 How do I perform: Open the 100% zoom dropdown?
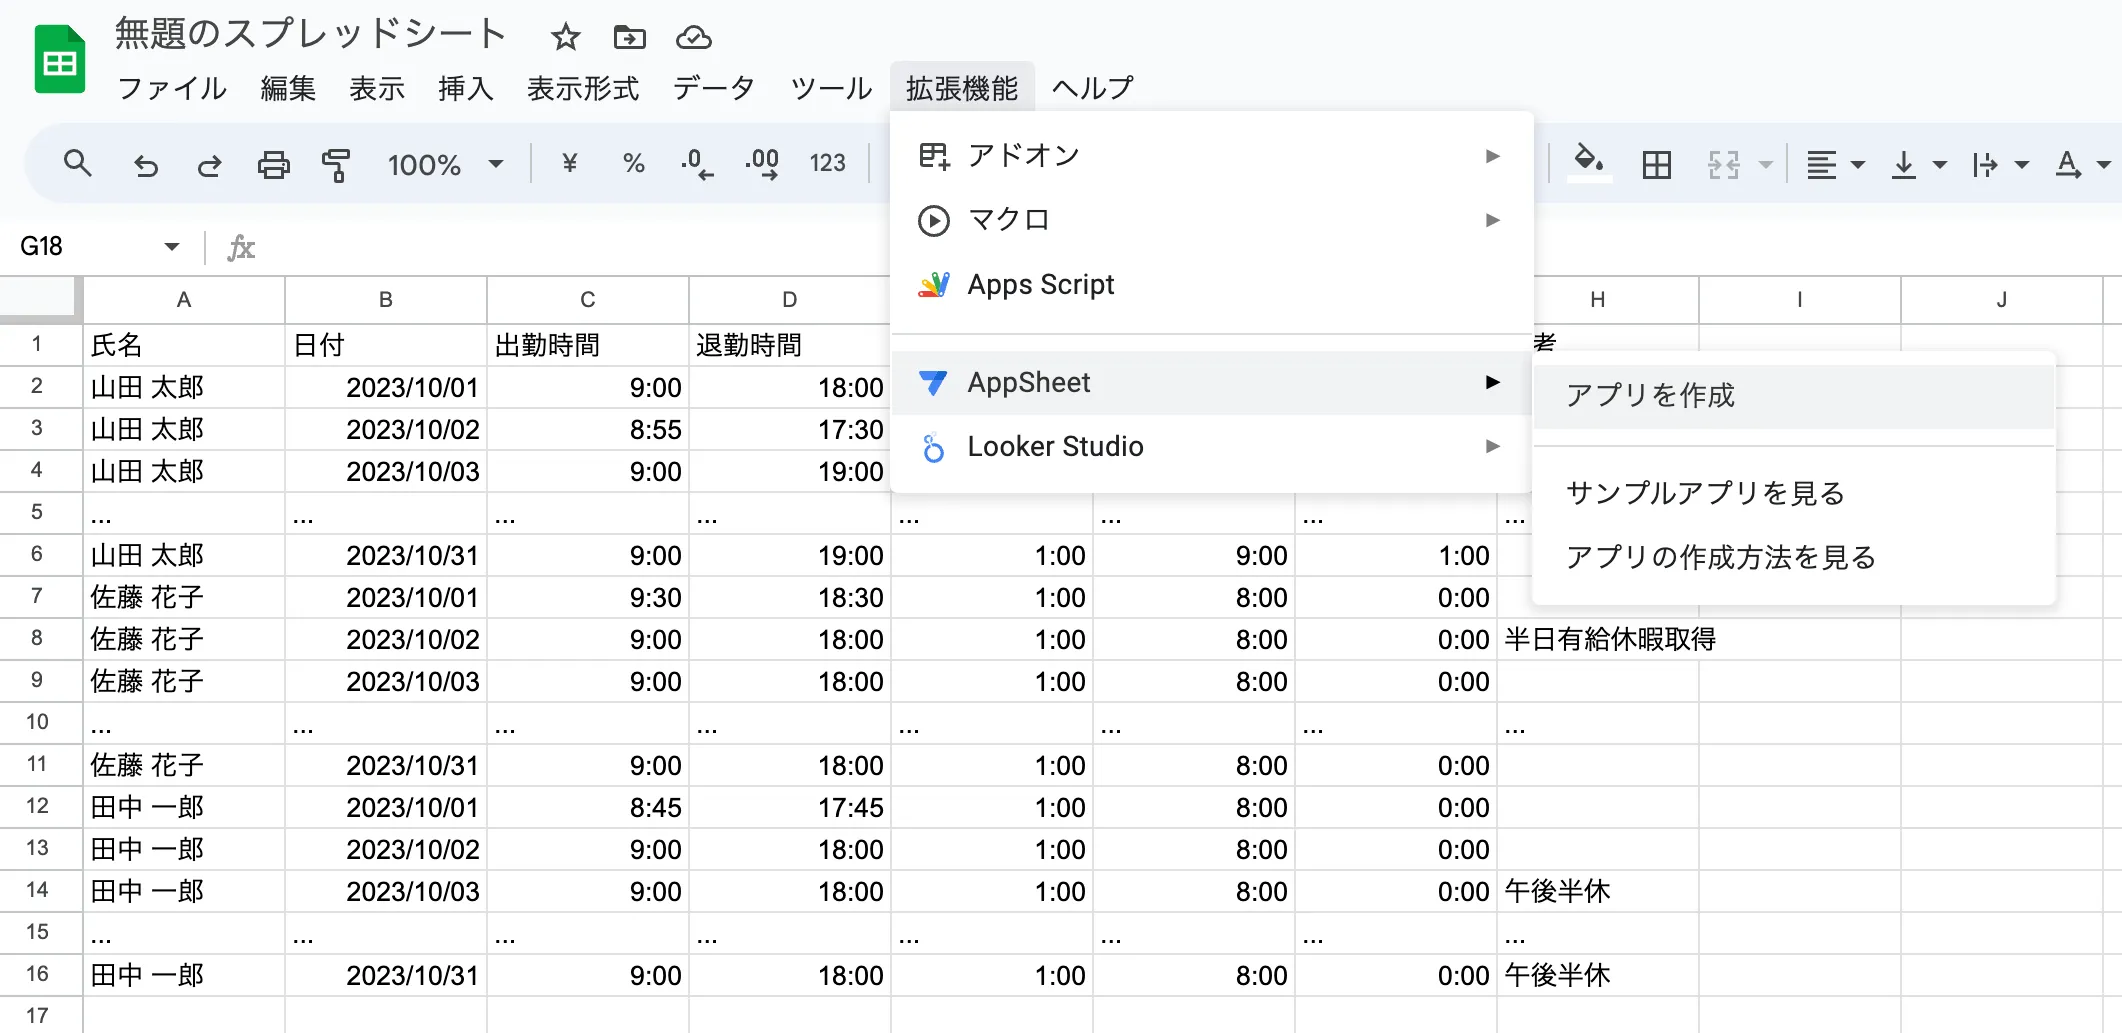coord(445,164)
